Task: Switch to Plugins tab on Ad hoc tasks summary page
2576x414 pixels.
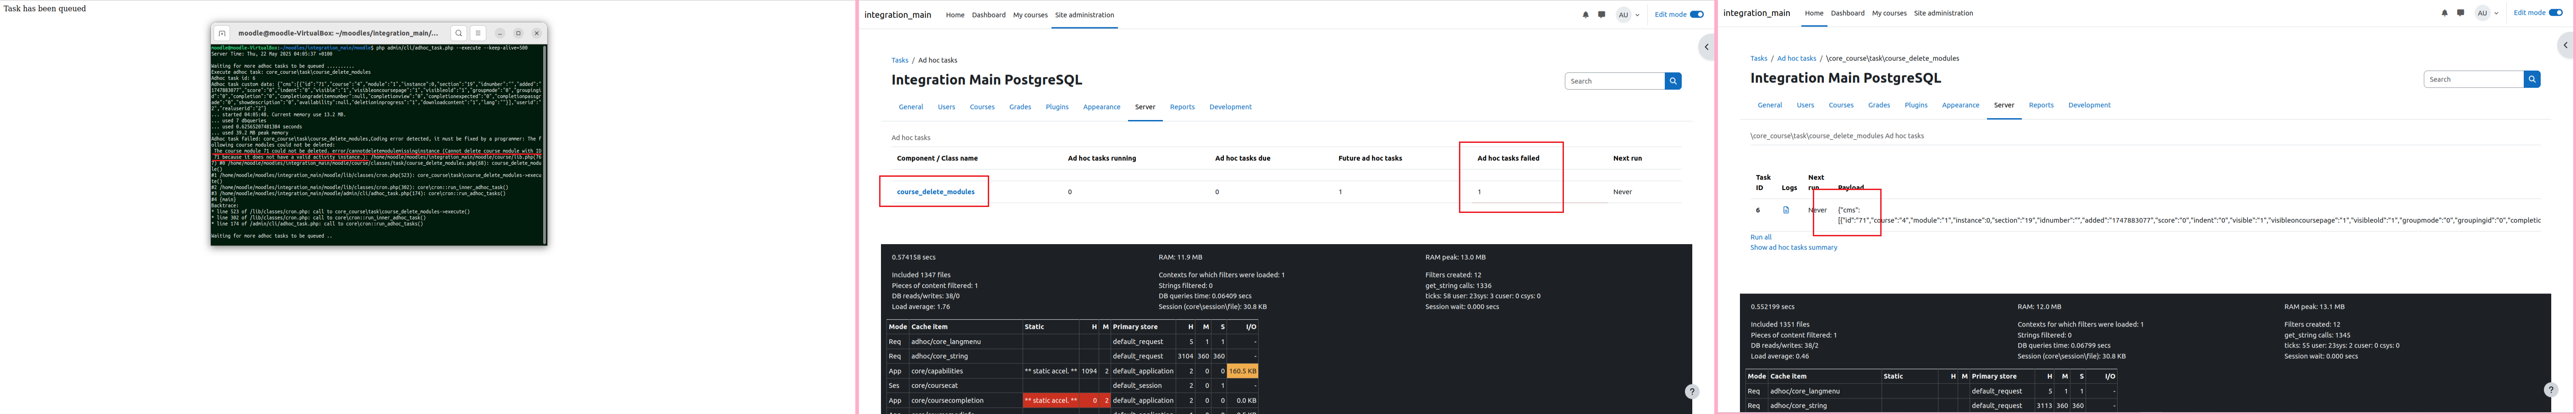Action: click(1057, 107)
